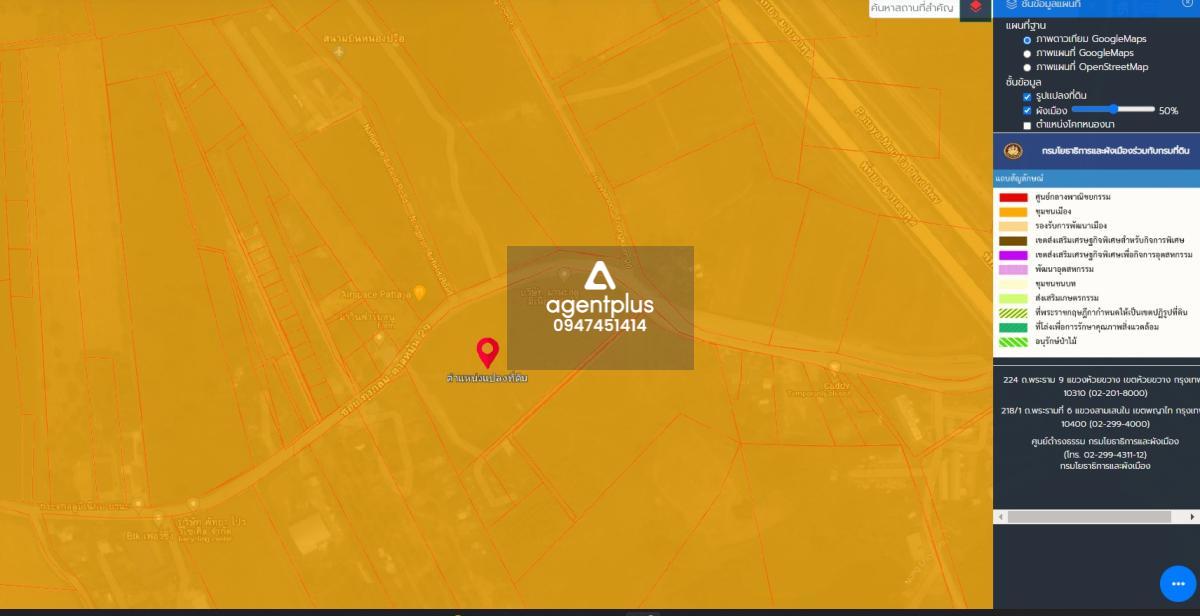The image size is (1200, 616).
Task: Click the important places search field
Action: [x=914, y=8]
